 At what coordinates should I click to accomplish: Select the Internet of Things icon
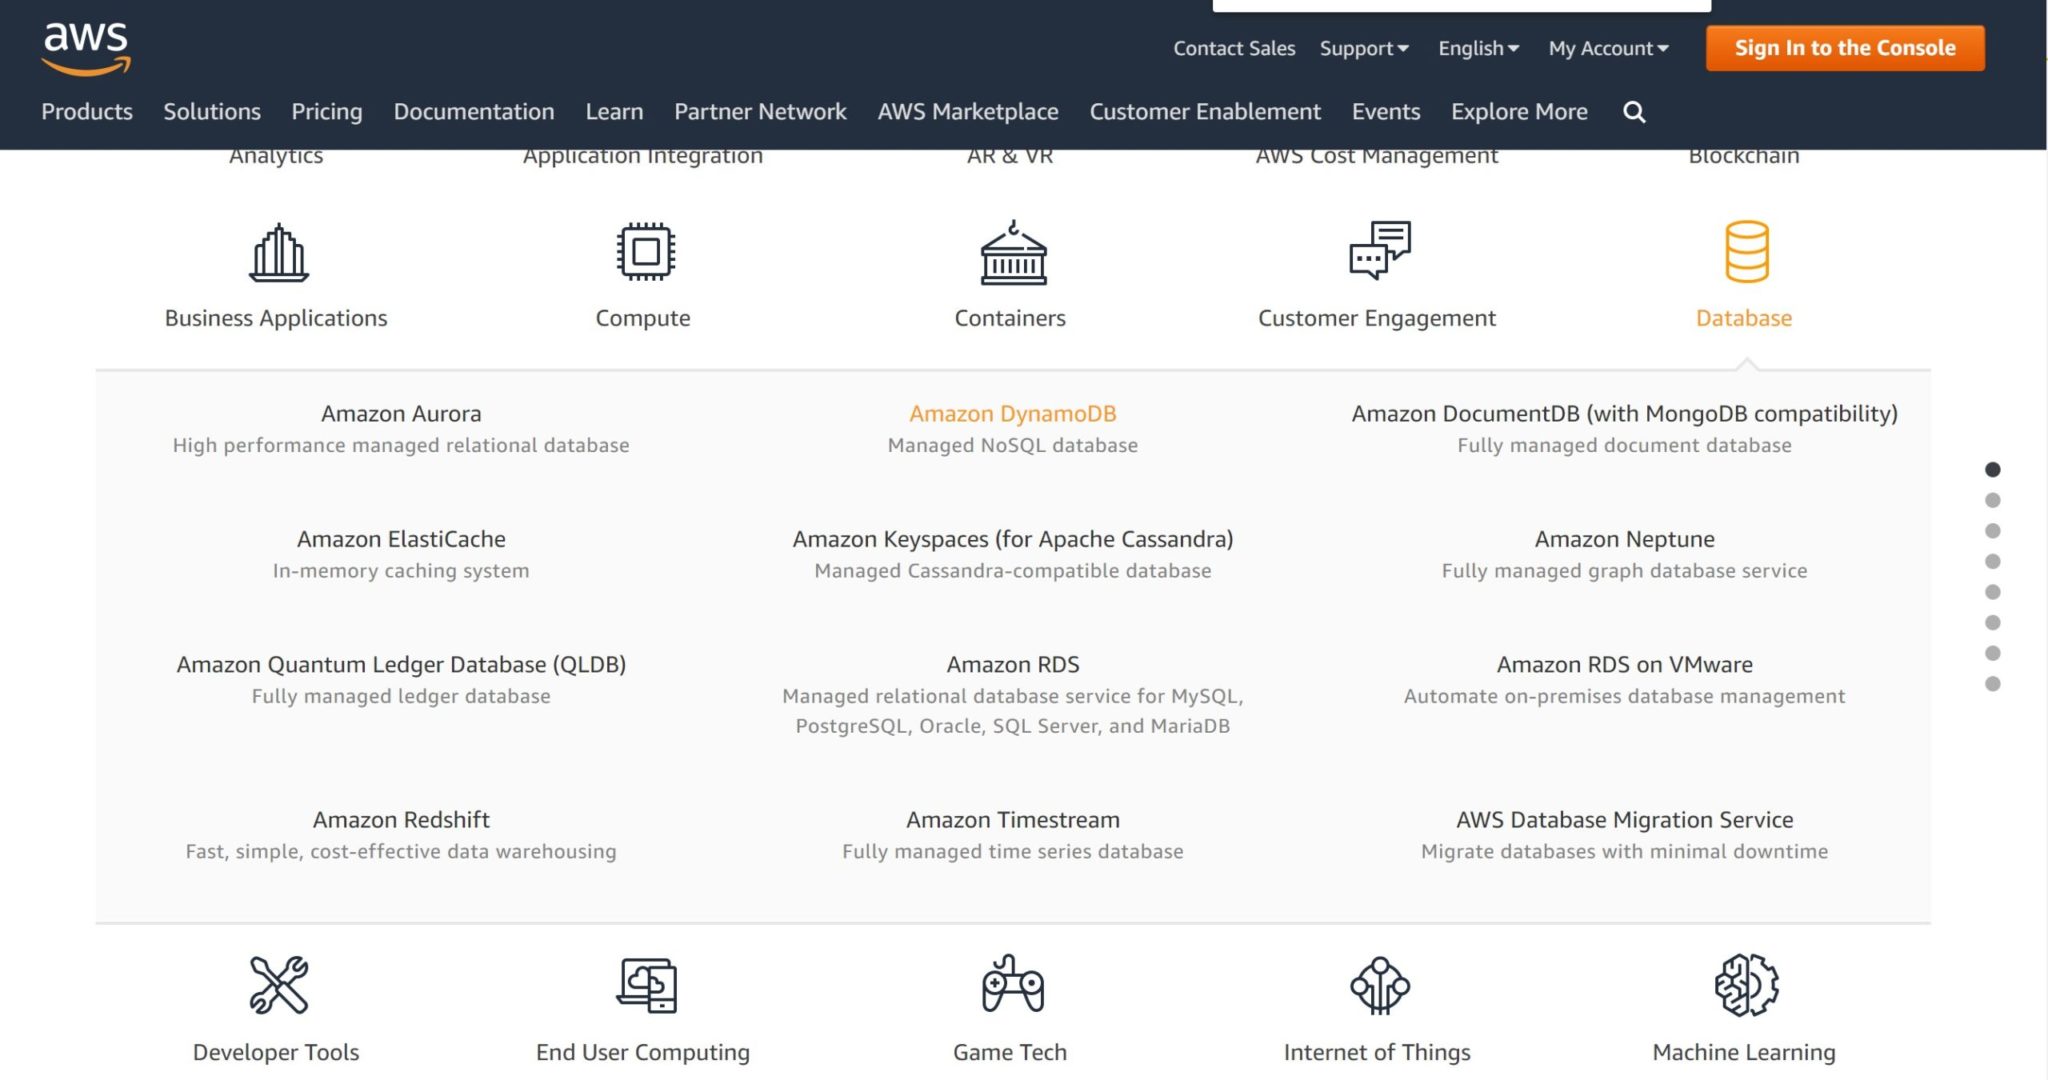tap(1379, 985)
